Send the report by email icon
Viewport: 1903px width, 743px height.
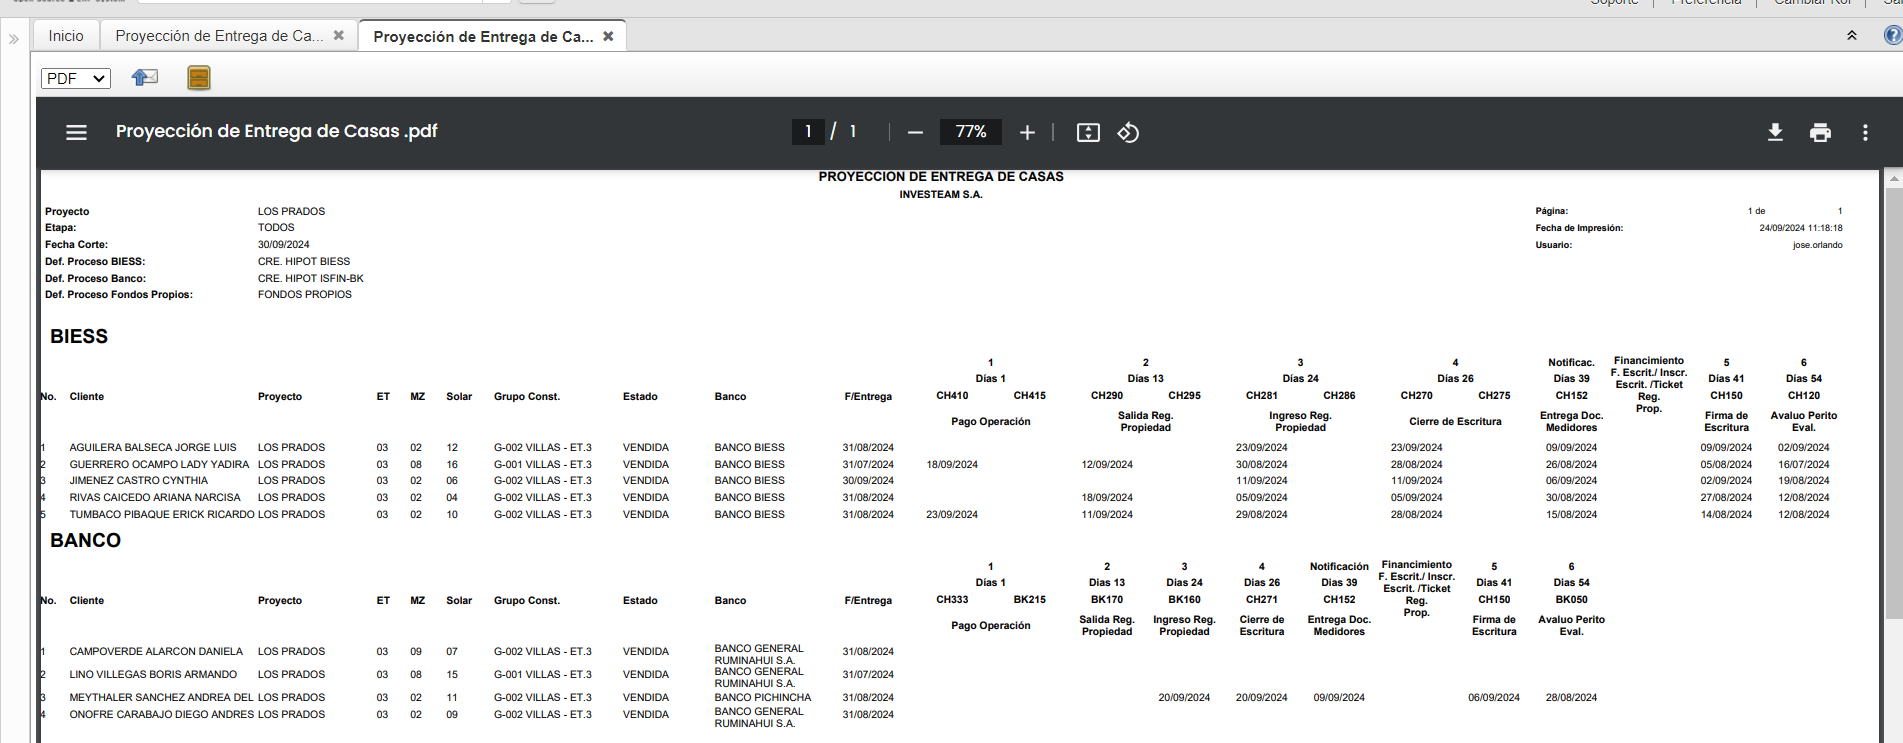[x=145, y=78]
